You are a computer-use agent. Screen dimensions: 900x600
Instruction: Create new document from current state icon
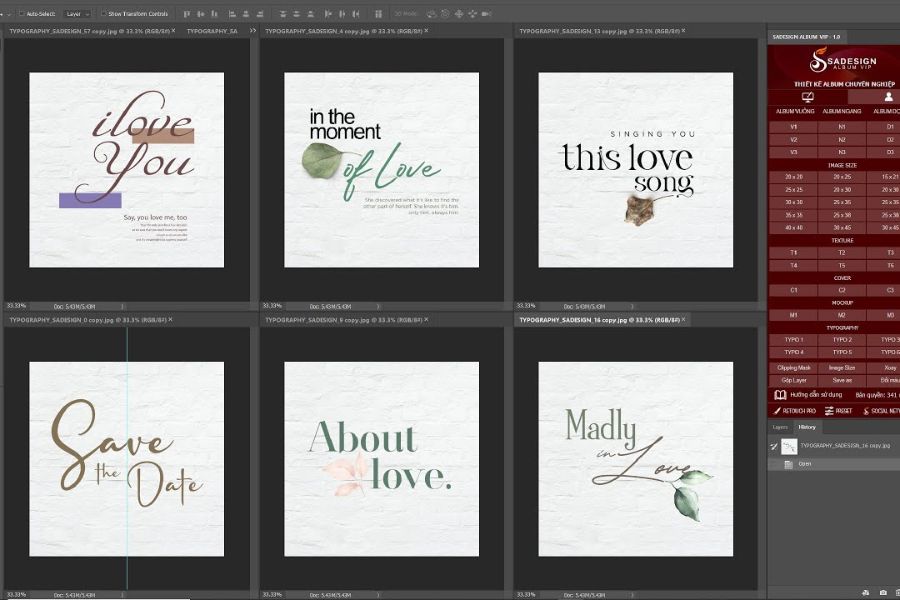[866, 593]
